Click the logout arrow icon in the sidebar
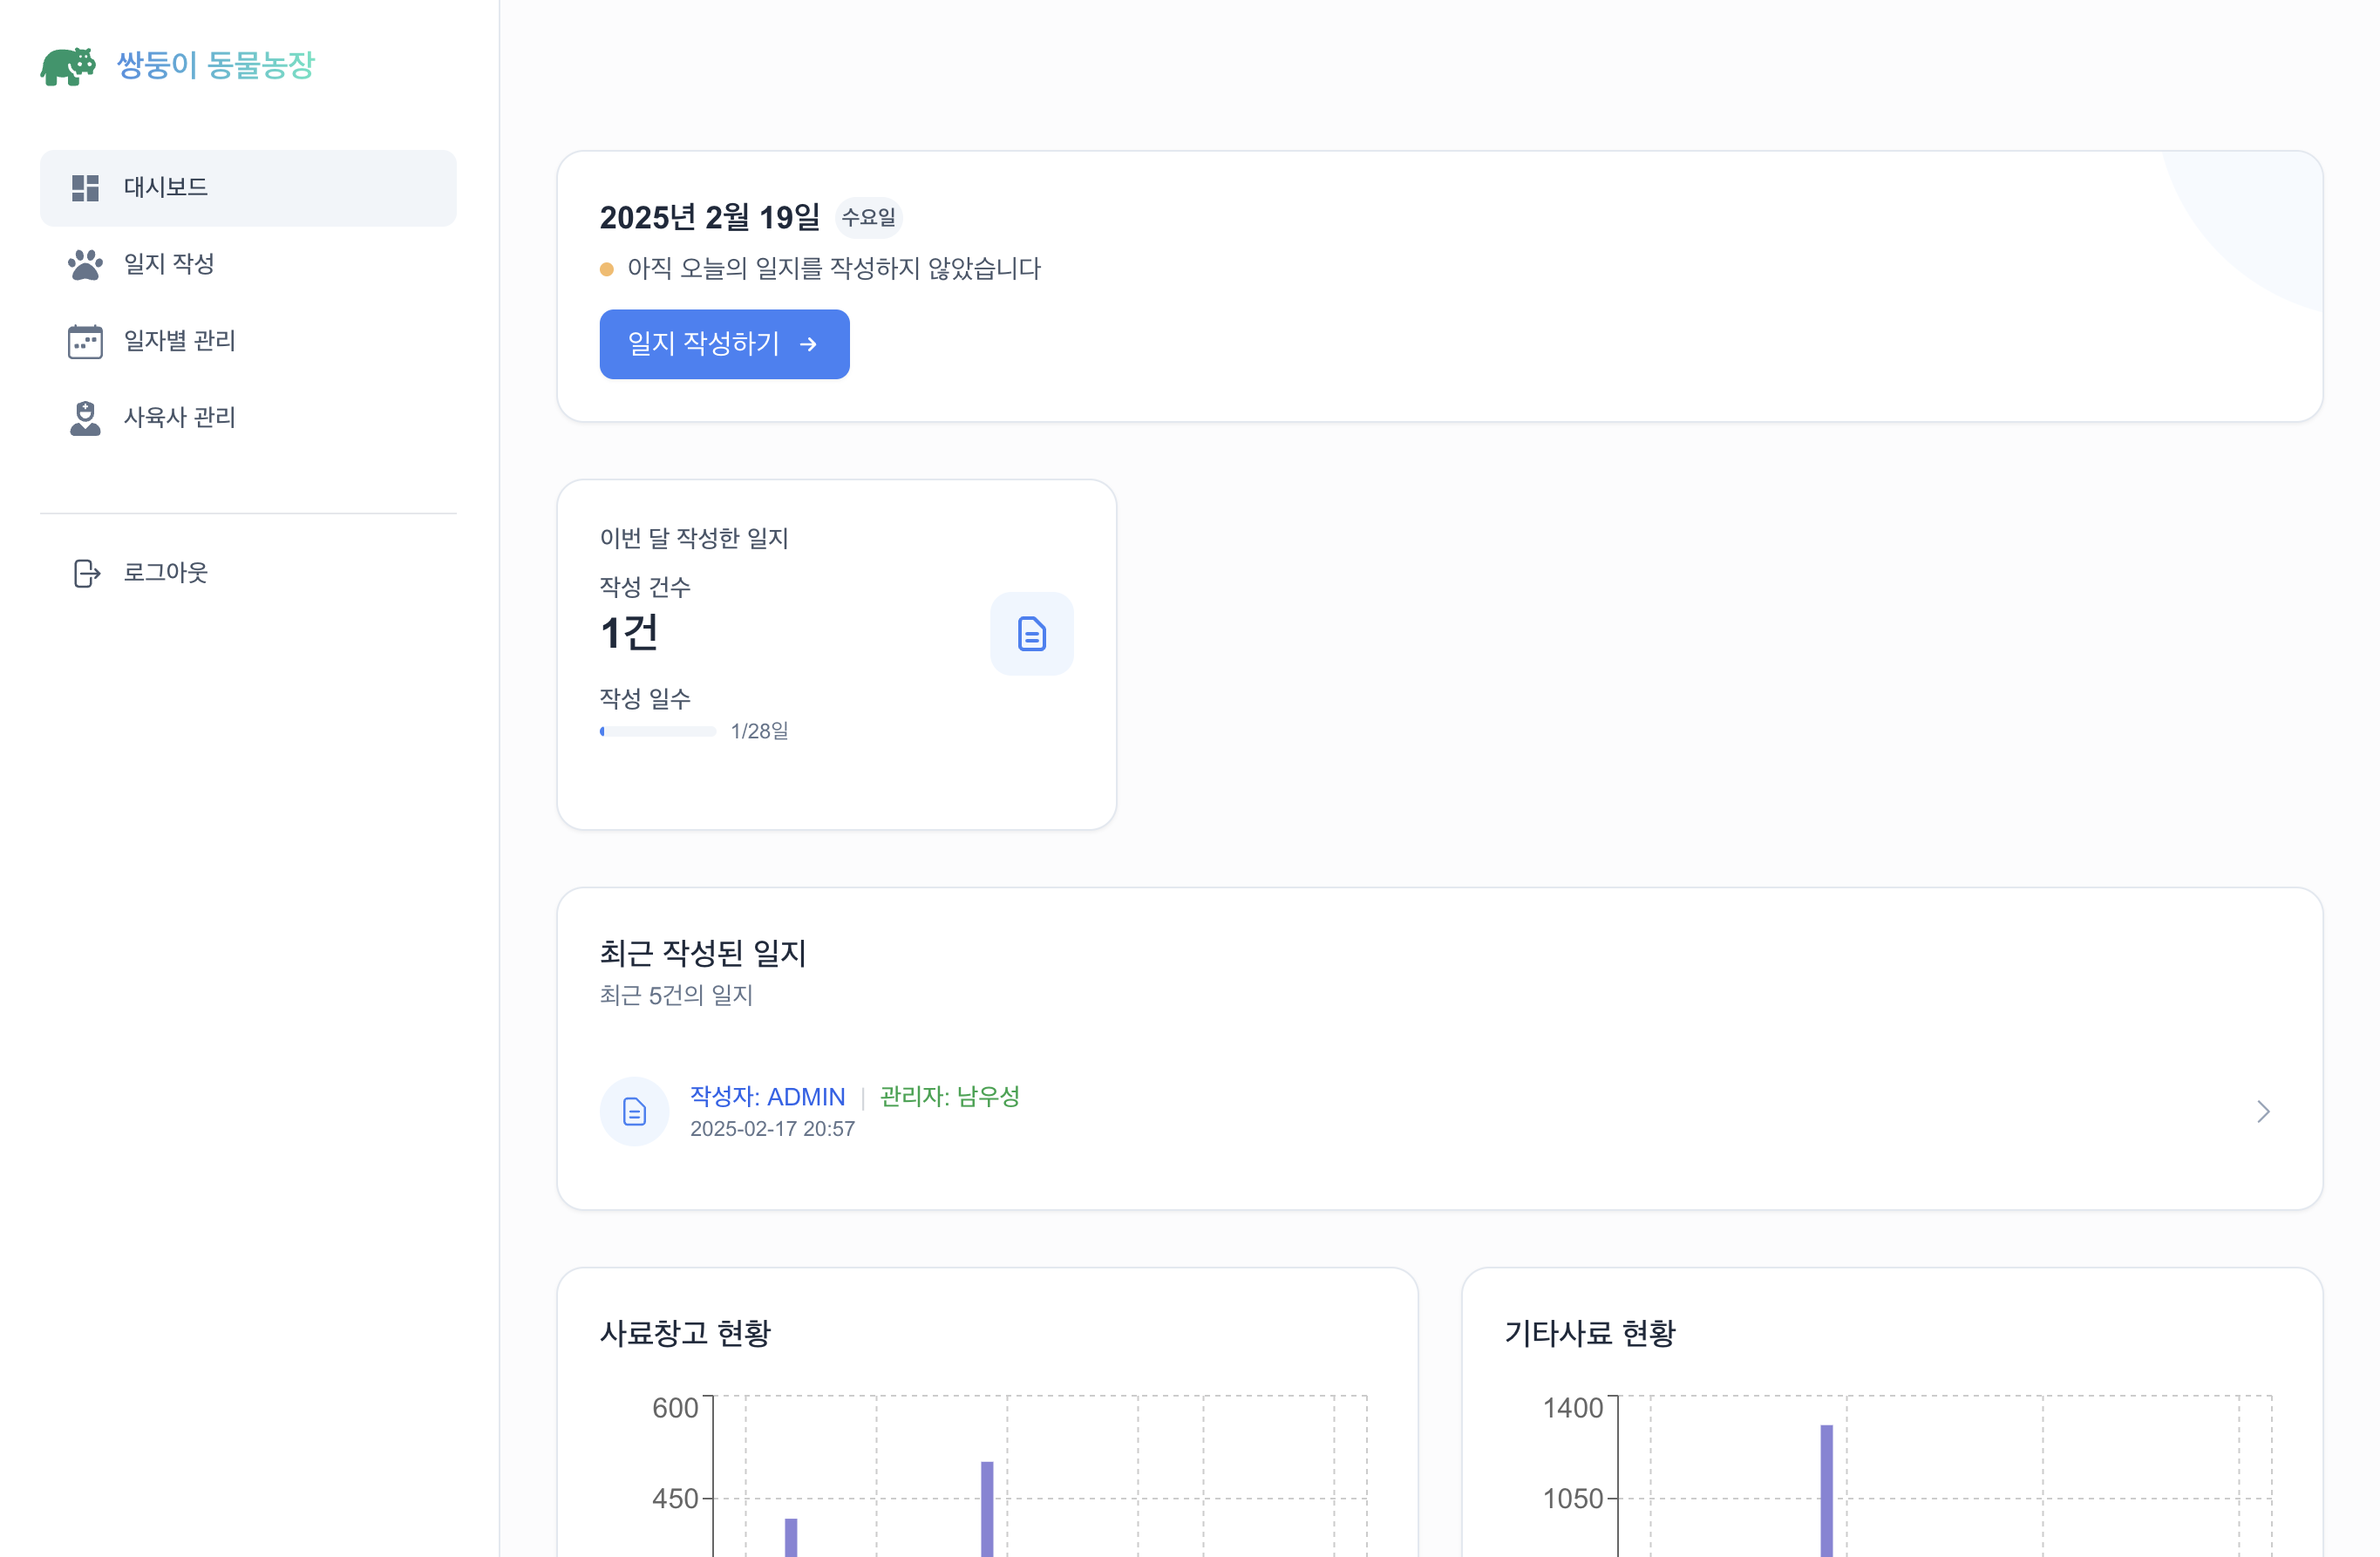 85,573
